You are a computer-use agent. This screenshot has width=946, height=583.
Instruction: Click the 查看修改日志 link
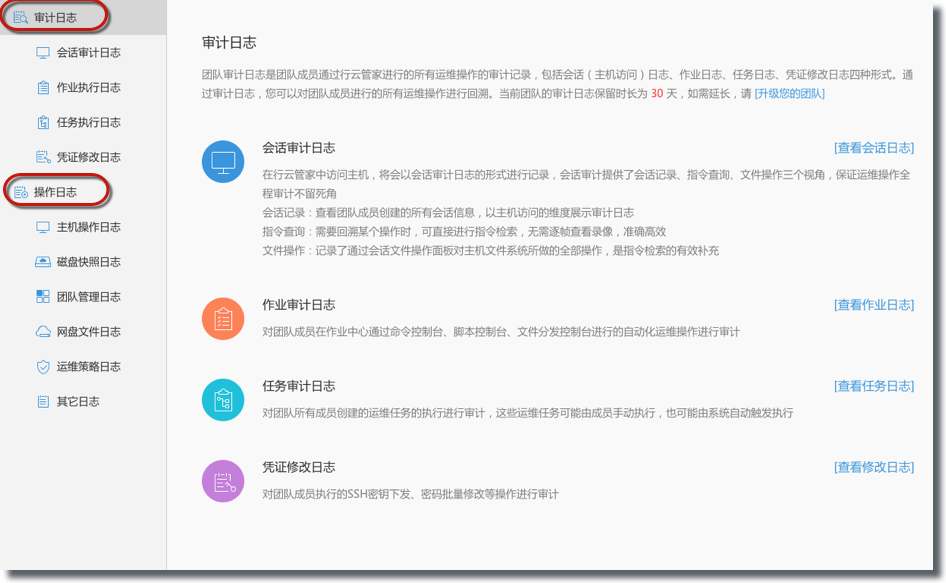(873, 467)
